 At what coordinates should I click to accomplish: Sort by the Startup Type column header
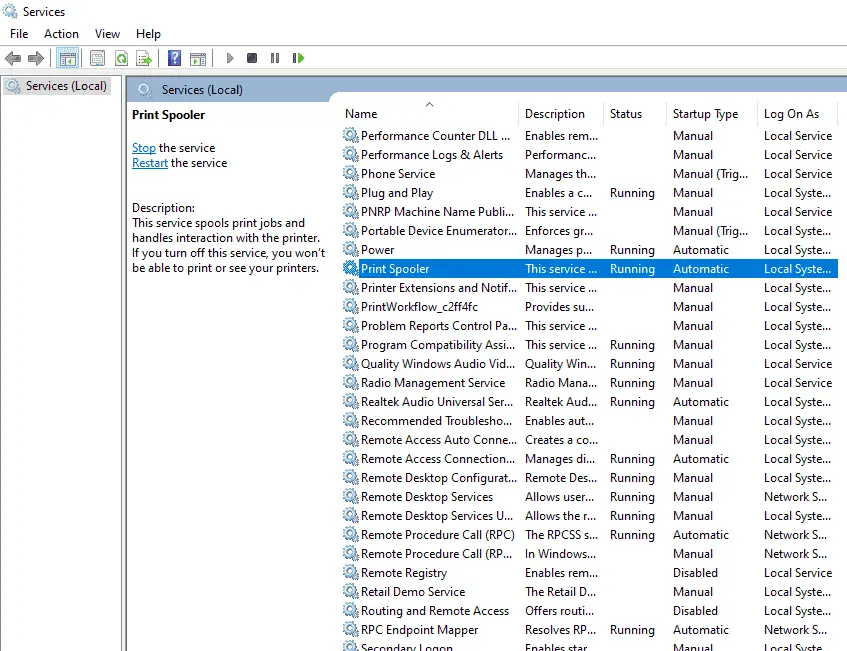point(705,114)
